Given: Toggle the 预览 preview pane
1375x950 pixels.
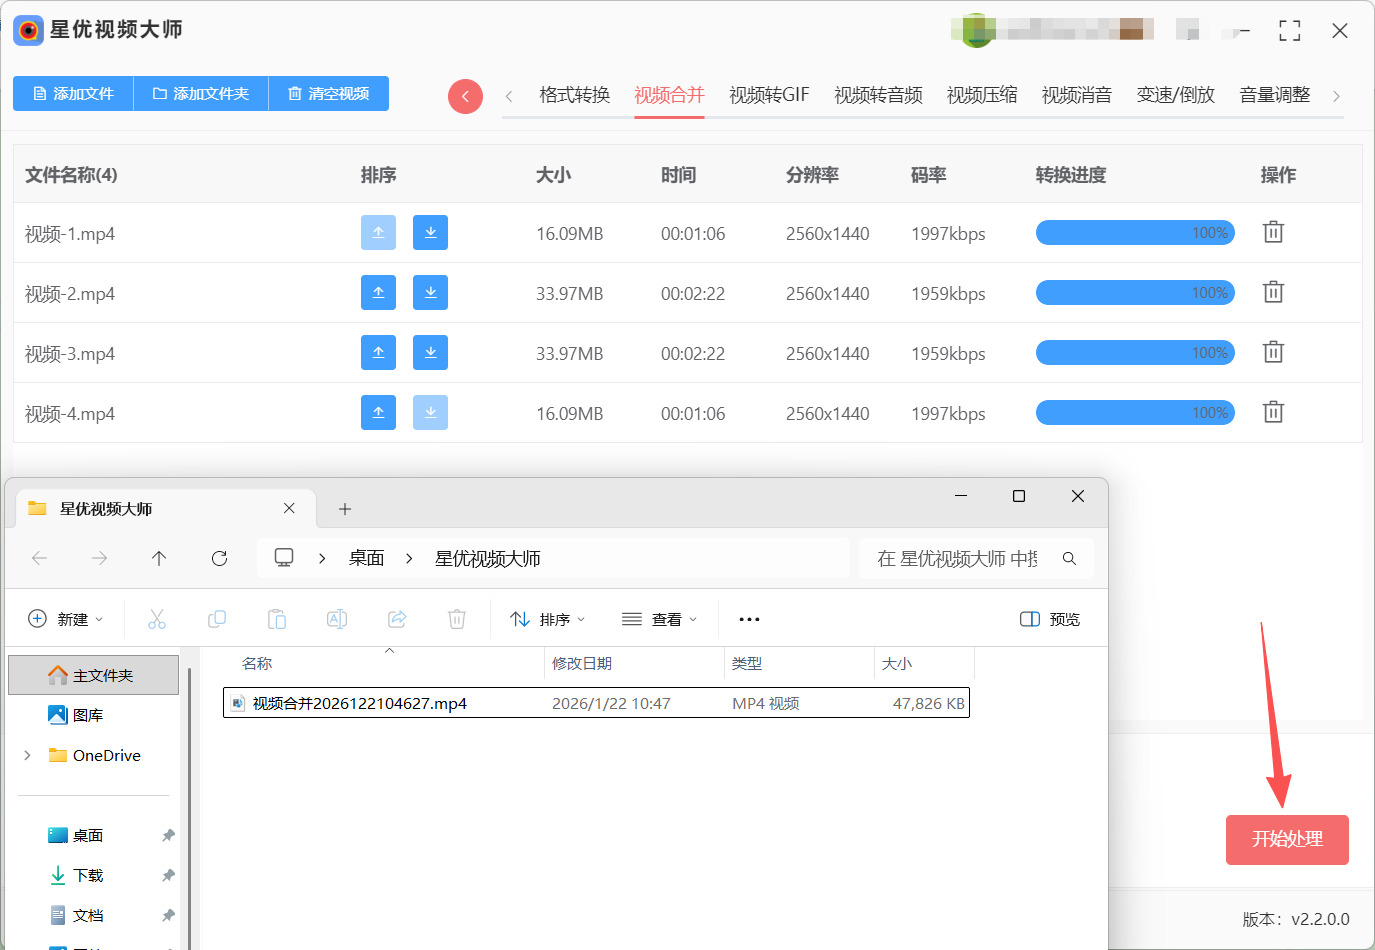Looking at the screenshot, I should click(x=1050, y=619).
